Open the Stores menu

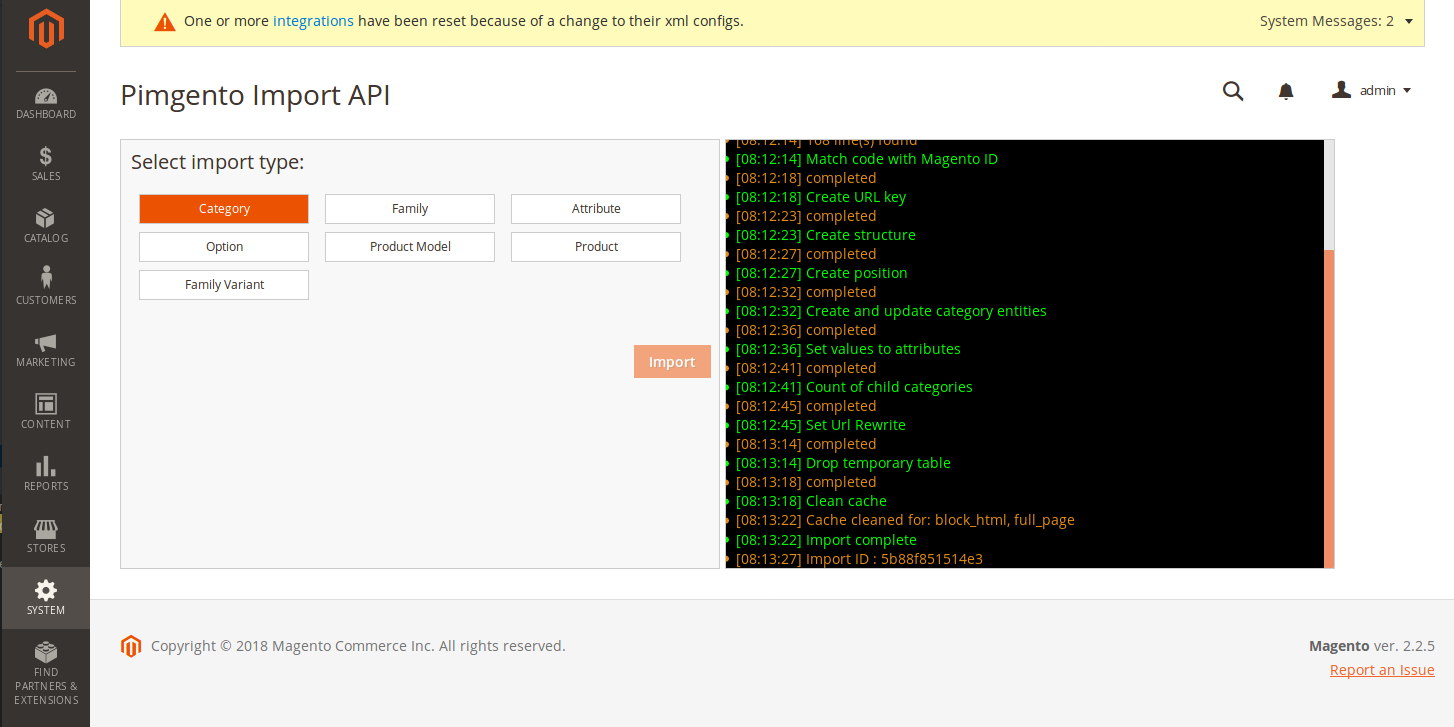[x=45, y=537]
